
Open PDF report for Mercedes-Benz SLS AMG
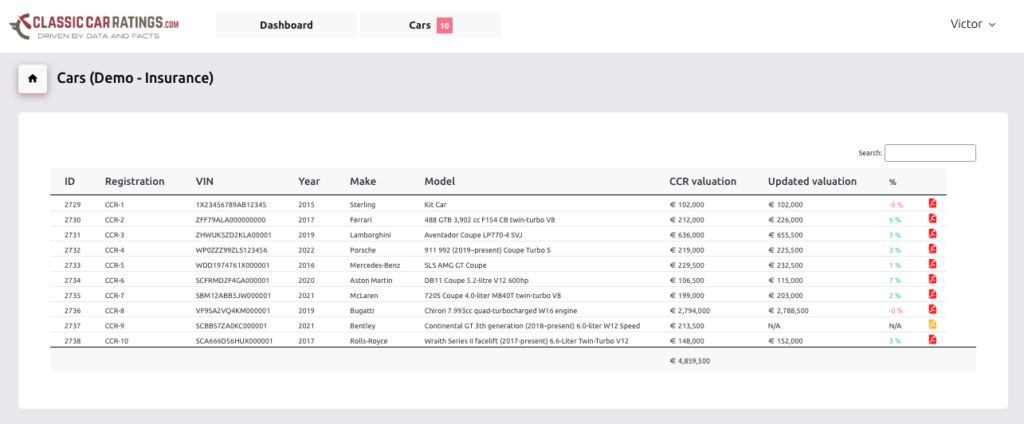coord(933,263)
